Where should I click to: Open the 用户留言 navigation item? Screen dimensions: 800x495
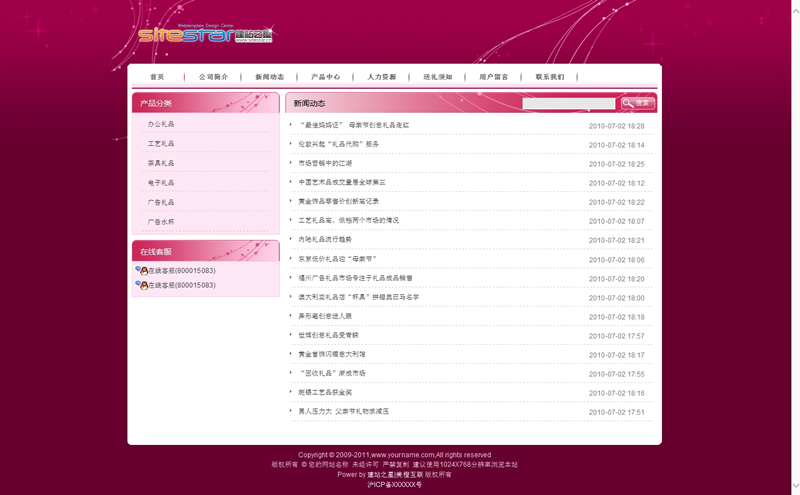point(493,77)
